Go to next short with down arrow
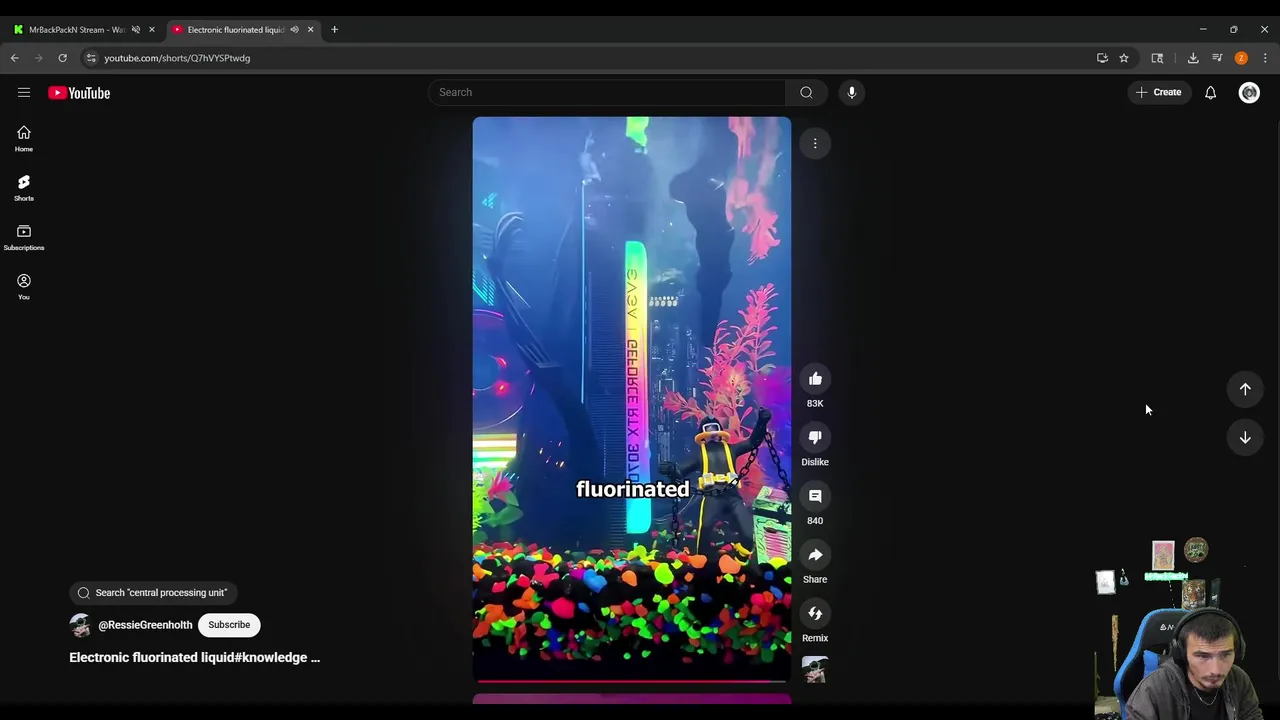Screen dimensions: 1280x720 (1245, 437)
